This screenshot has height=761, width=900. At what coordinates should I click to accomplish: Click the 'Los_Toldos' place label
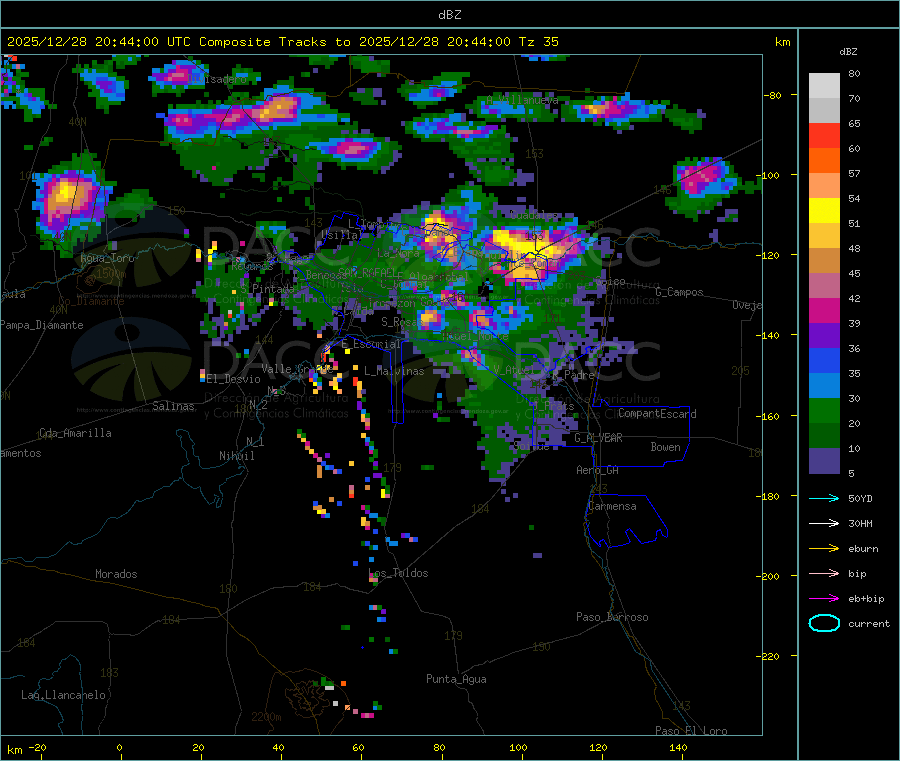click(398, 573)
